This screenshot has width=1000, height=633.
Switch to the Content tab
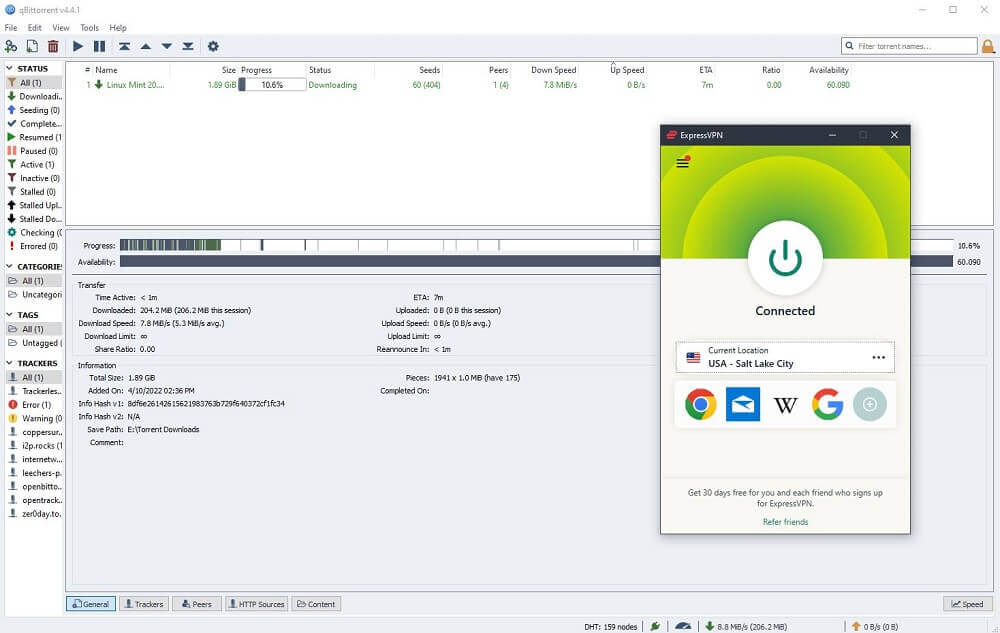pos(316,604)
